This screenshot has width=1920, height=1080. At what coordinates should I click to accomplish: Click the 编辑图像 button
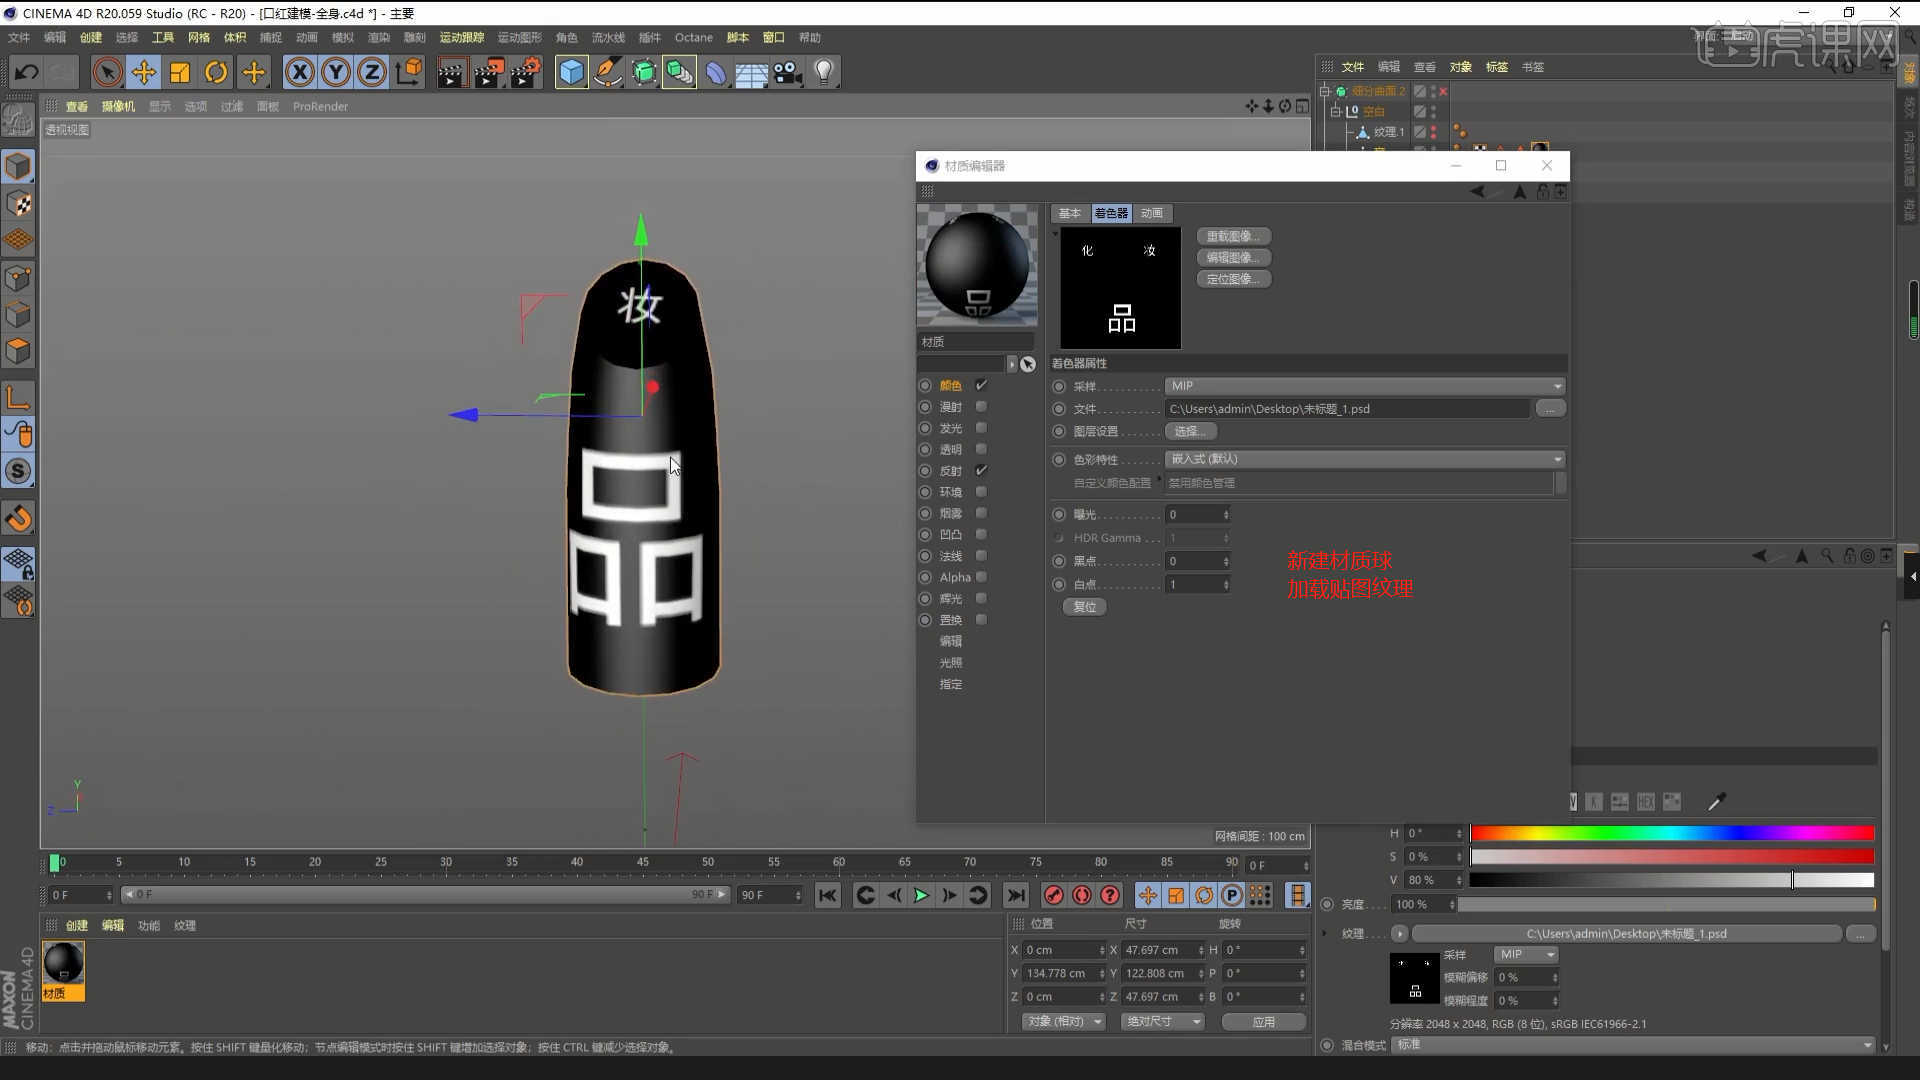(1234, 258)
